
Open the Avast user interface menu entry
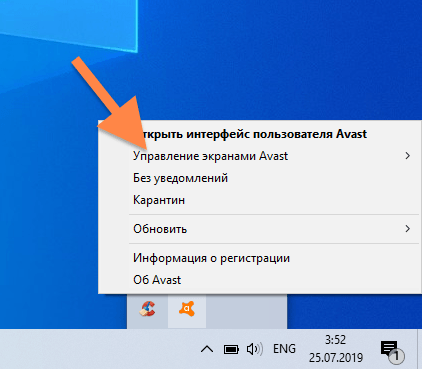[259, 134]
